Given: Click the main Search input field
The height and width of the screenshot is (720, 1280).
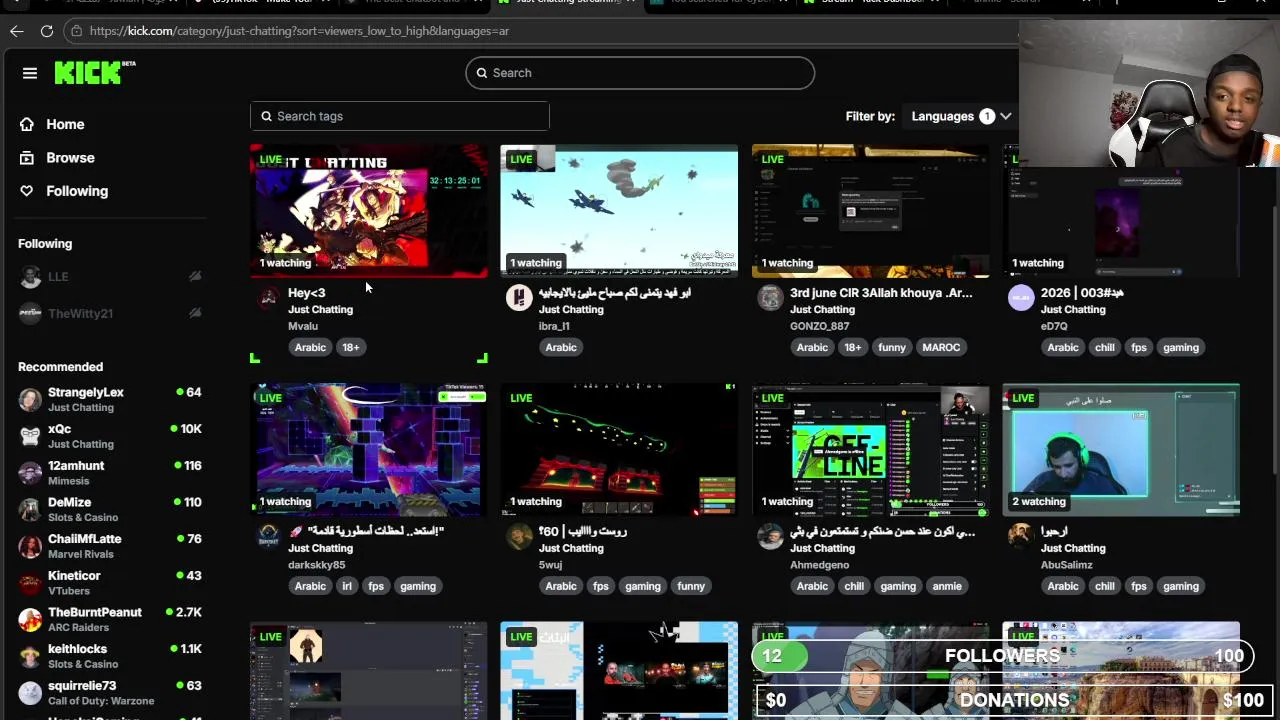Looking at the screenshot, I should click(640, 73).
